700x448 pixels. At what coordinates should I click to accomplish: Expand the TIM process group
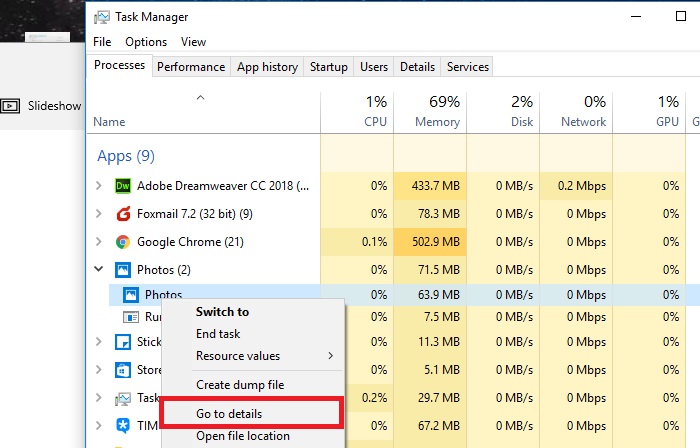coord(99,425)
